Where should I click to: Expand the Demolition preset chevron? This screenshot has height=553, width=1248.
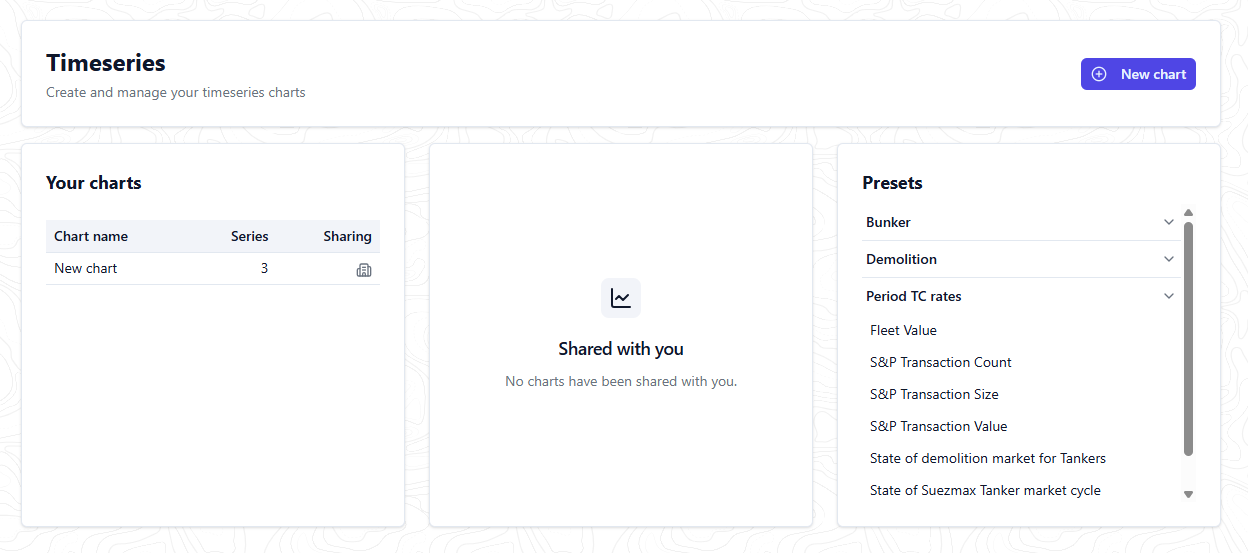(x=1169, y=259)
